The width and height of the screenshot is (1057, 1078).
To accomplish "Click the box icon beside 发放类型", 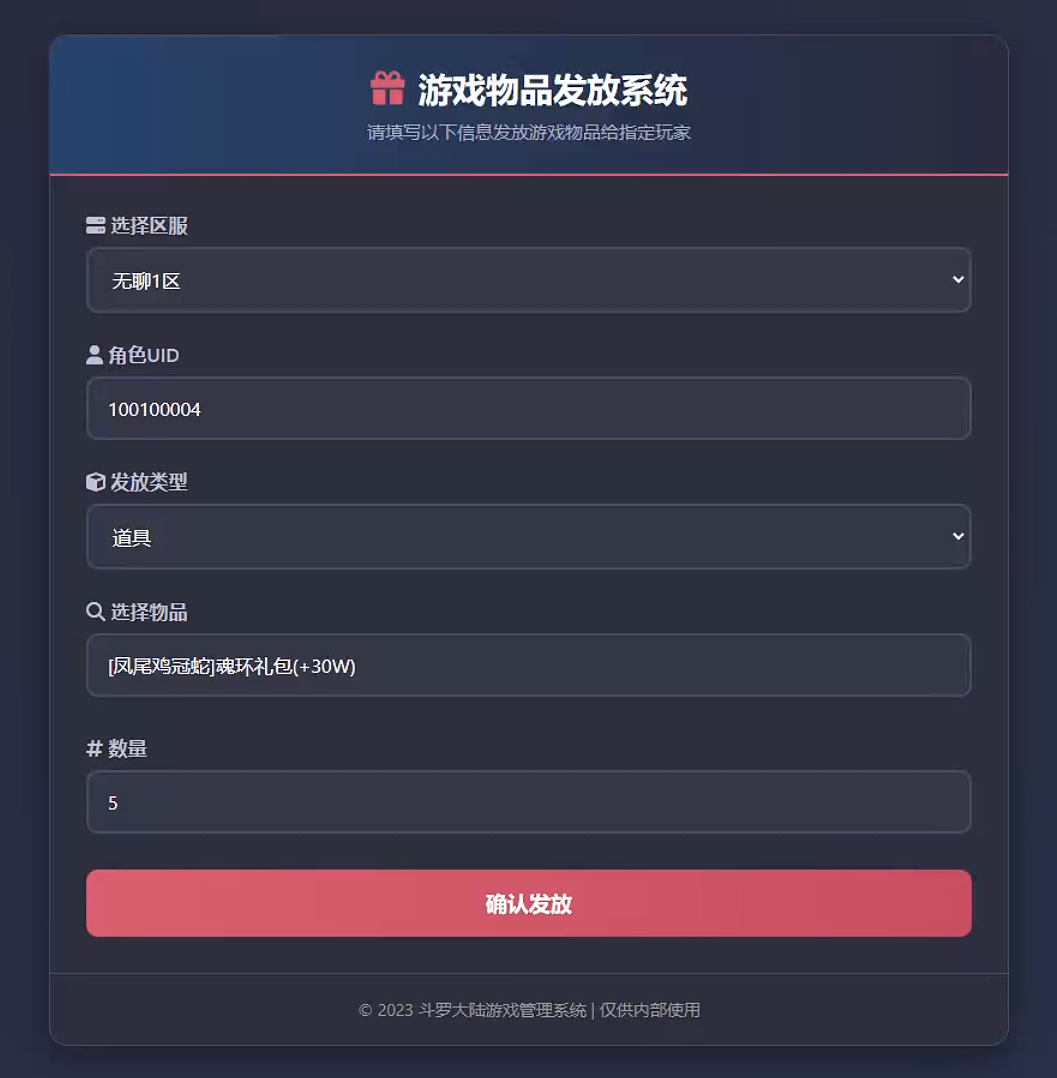I will click(93, 481).
